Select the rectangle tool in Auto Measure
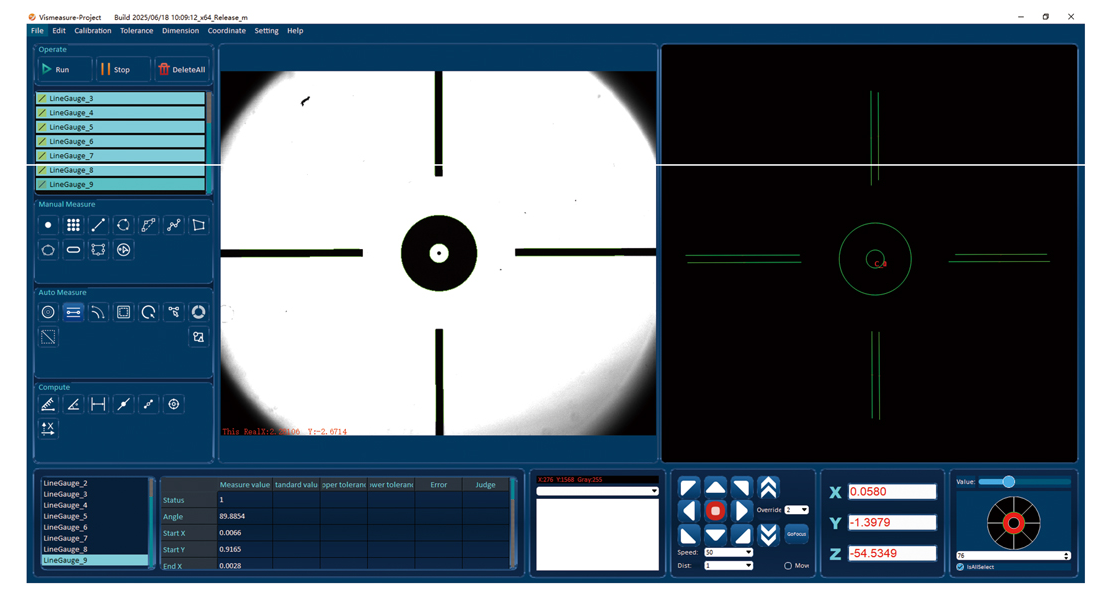 123,312
